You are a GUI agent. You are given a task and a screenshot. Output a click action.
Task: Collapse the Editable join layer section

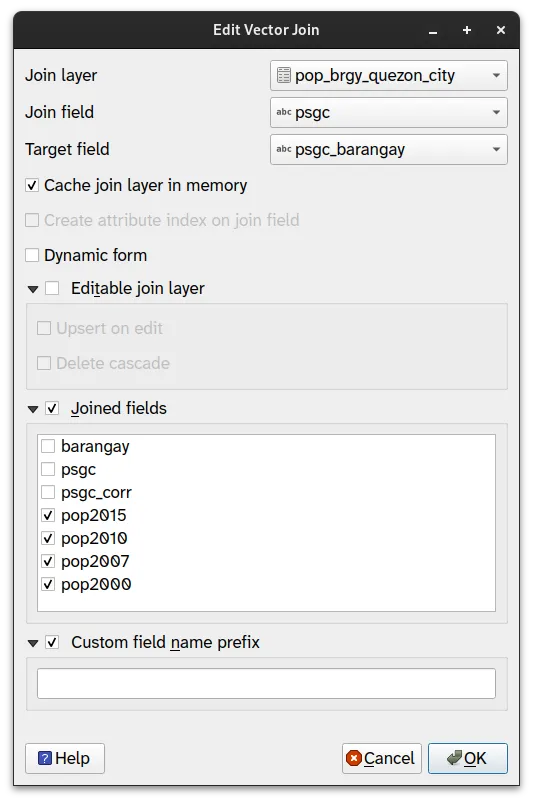33,289
